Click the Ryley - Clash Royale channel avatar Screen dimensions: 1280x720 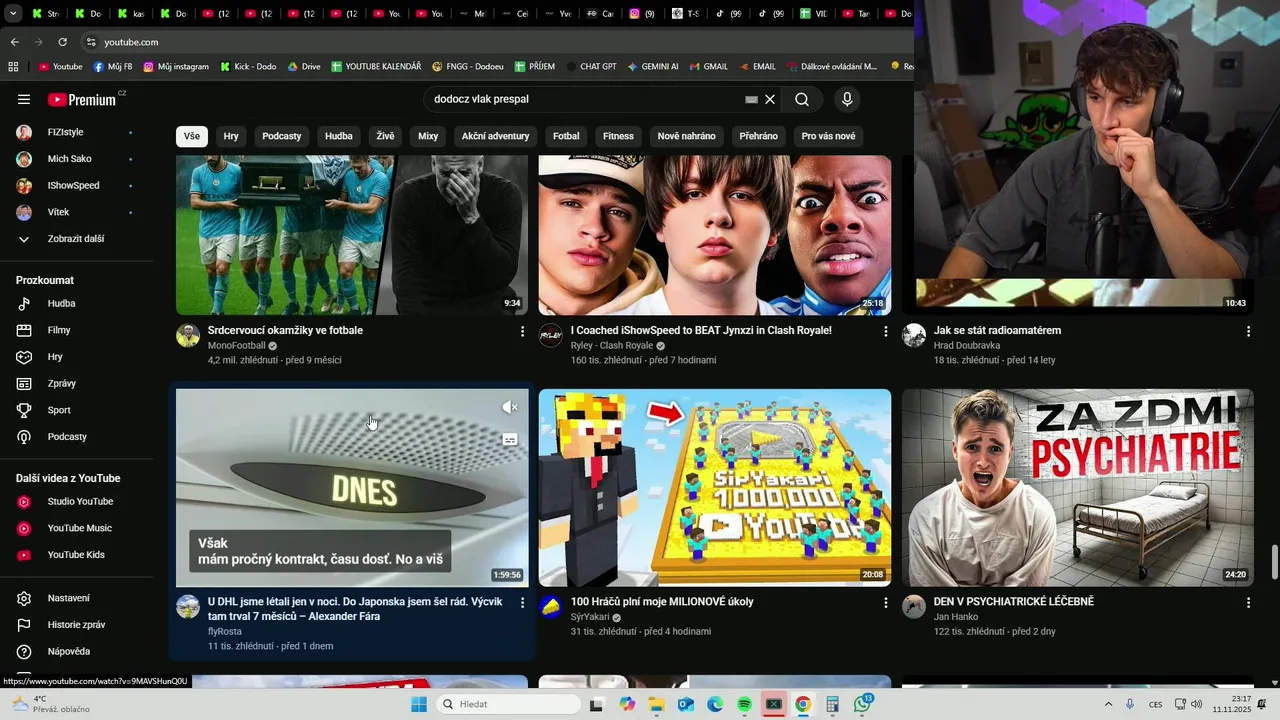pos(551,335)
